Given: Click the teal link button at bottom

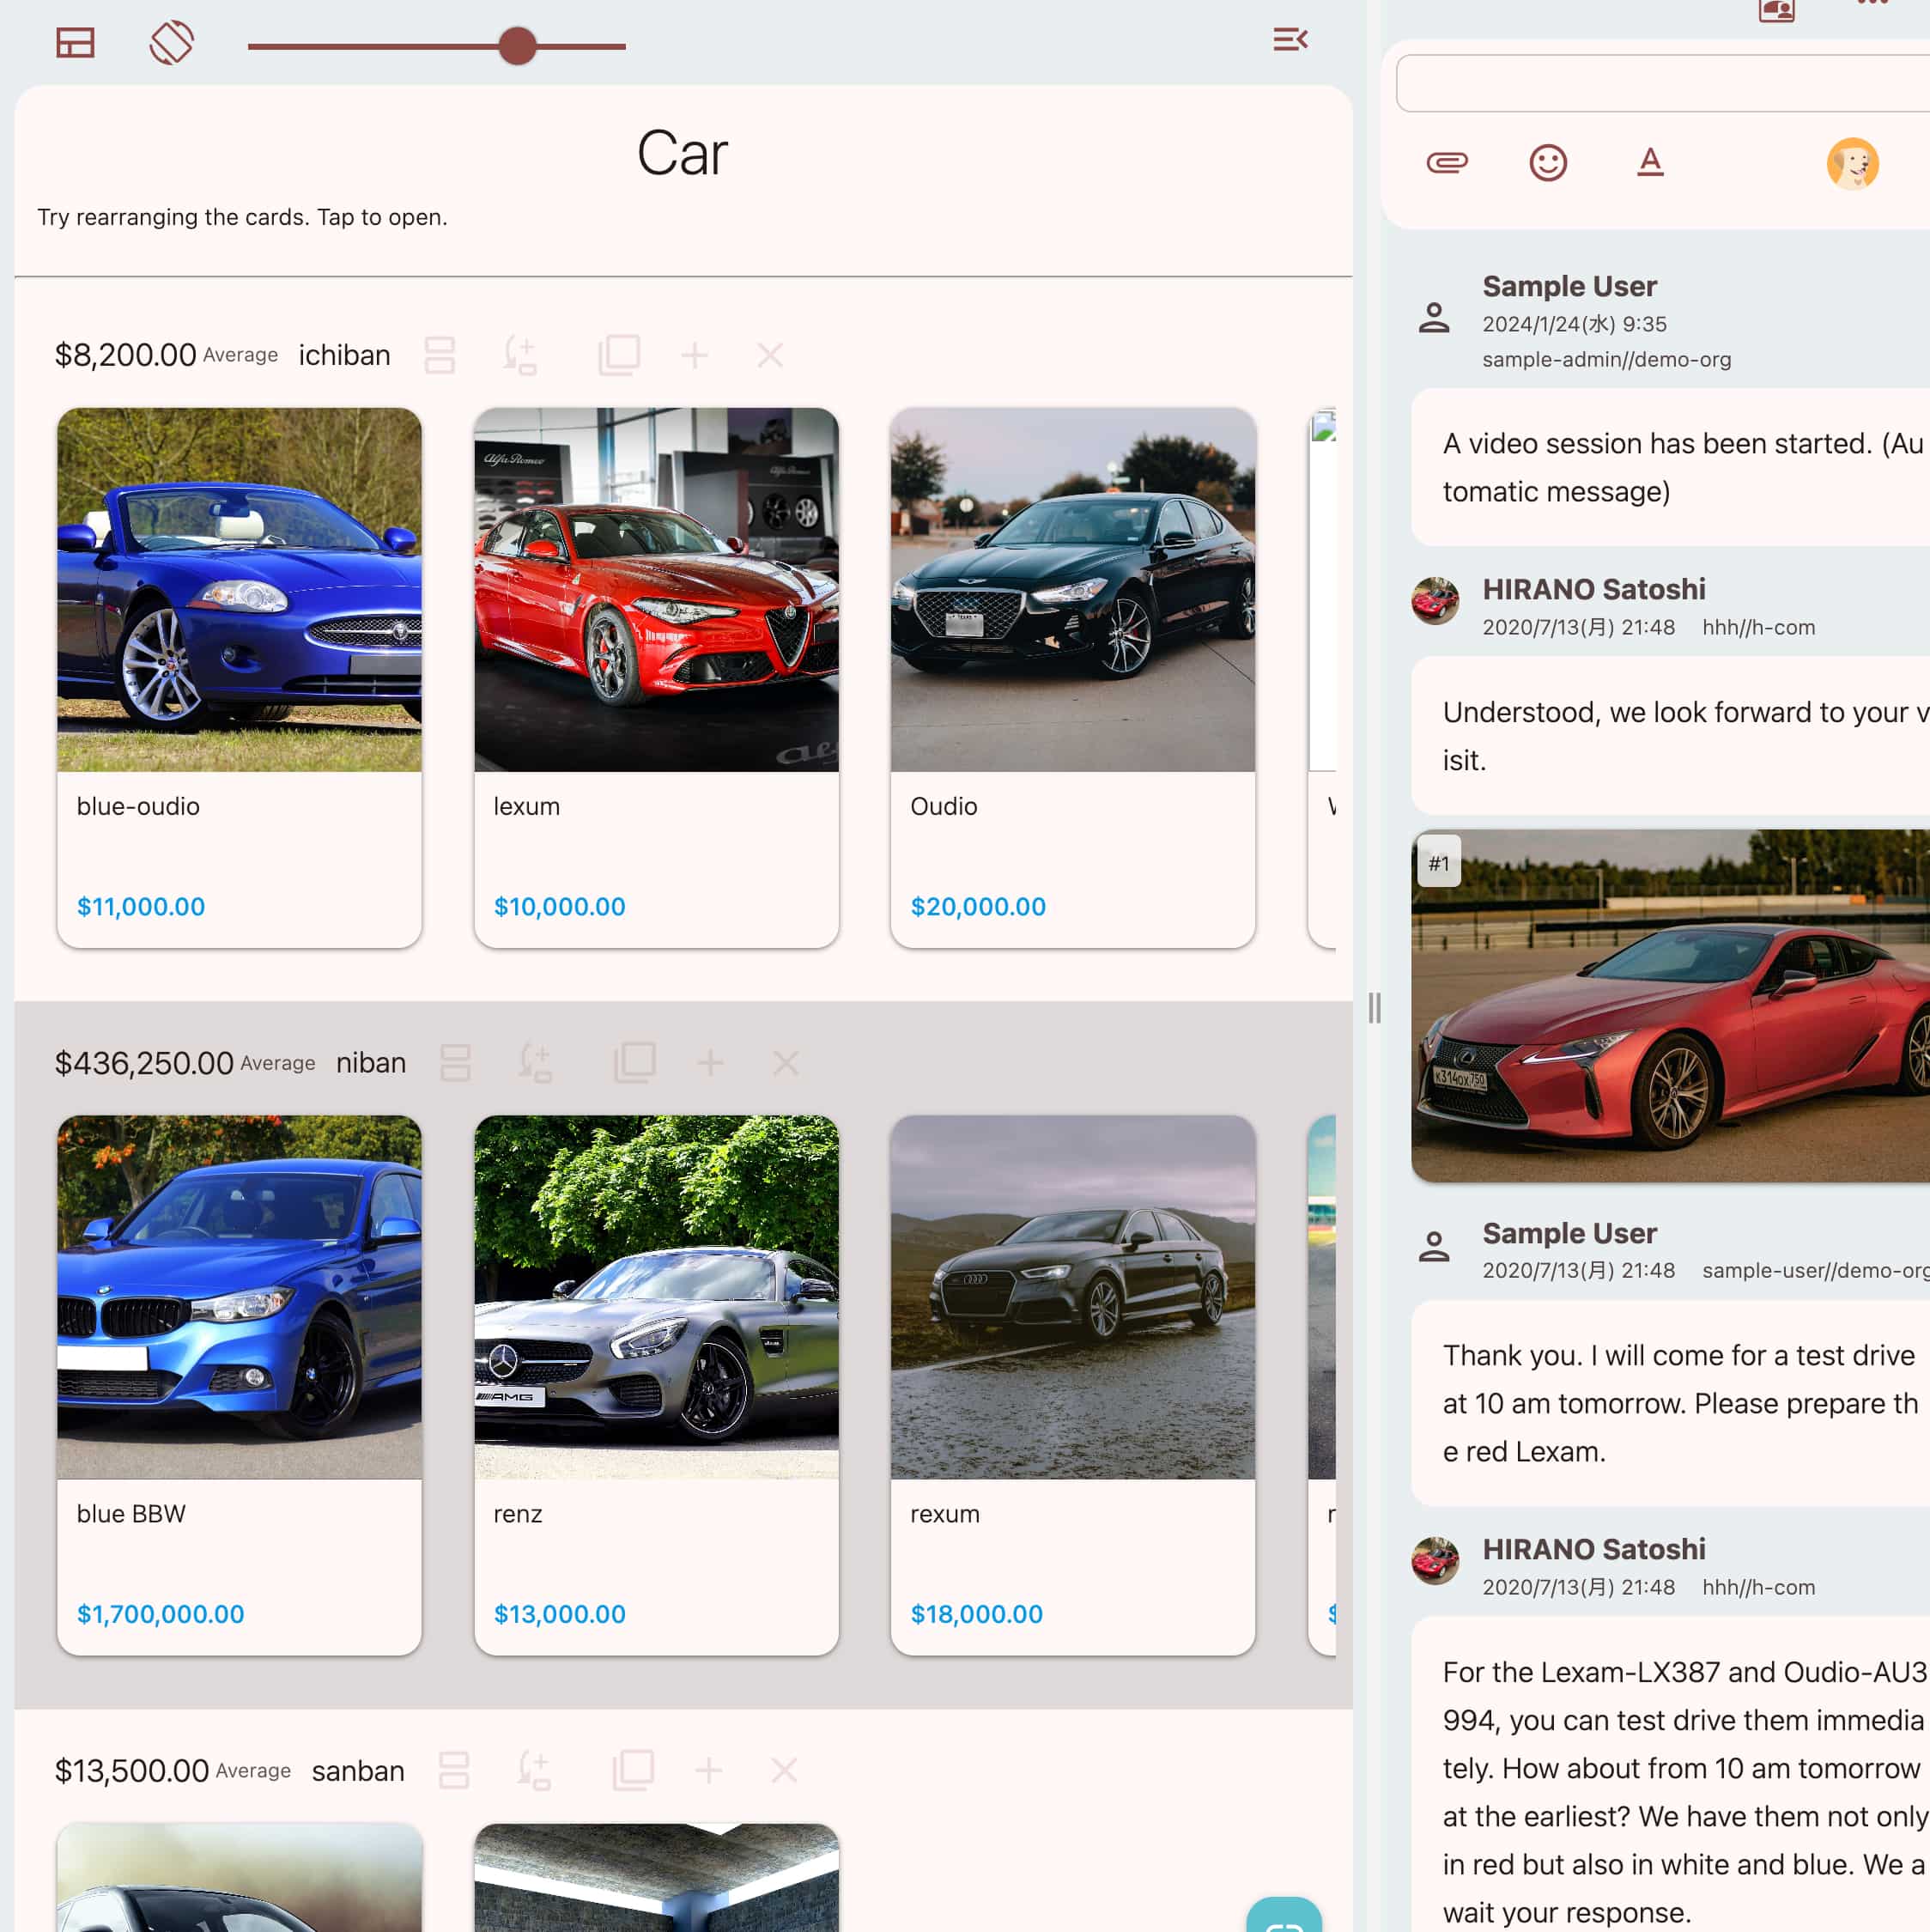Looking at the screenshot, I should point(1284,1914).
